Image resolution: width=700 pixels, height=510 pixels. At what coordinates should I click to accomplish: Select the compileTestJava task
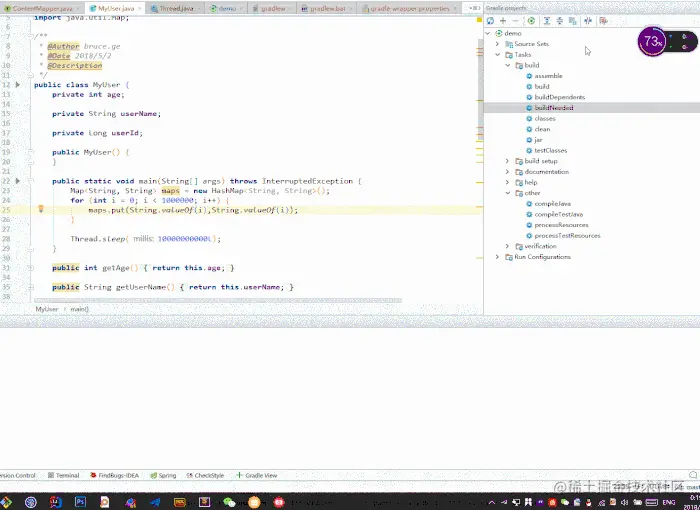[554, 214]
